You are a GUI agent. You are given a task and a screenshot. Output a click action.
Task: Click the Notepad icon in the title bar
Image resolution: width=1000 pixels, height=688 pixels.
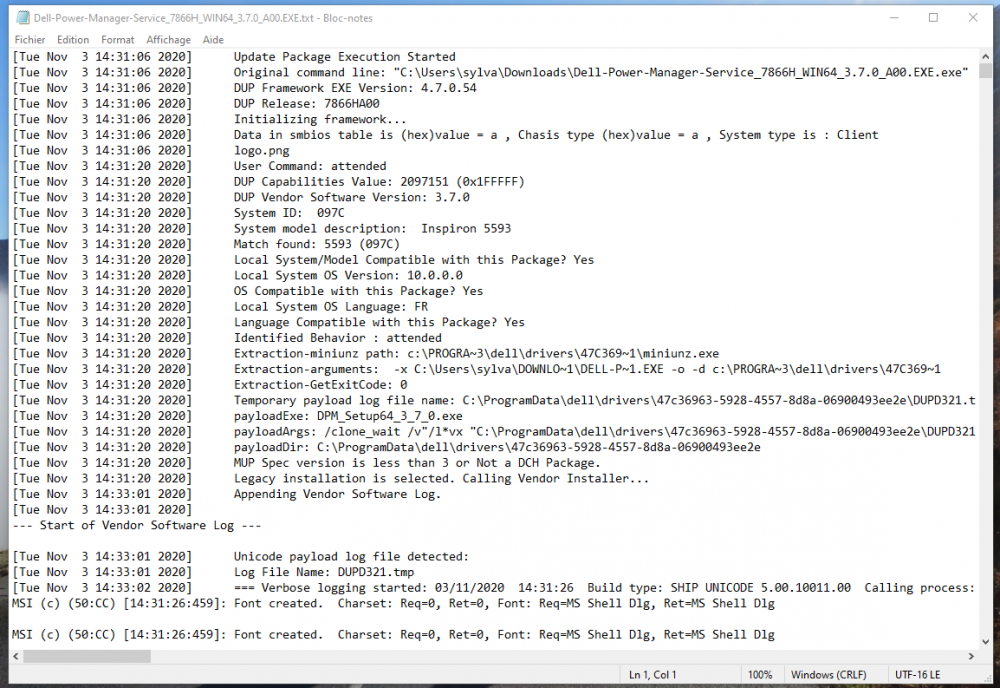click(23, 18)
